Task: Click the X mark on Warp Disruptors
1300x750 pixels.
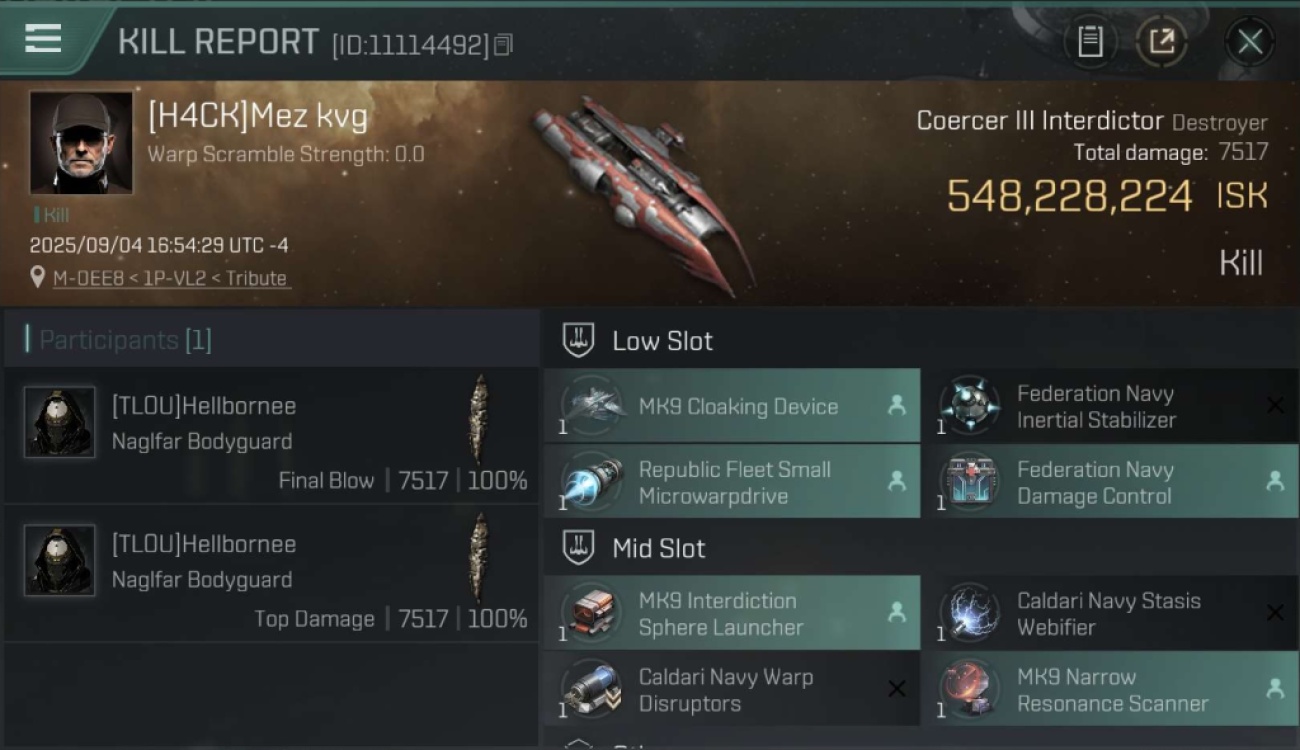Action: click(897, 689)
